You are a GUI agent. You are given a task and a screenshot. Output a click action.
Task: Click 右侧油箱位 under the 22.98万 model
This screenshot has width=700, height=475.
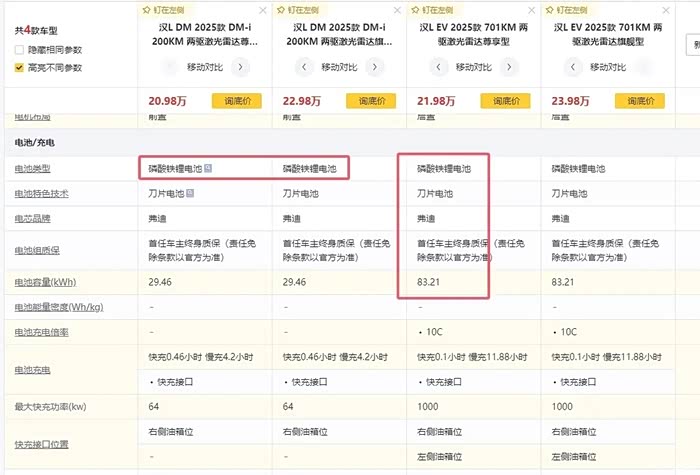(305, 432)
